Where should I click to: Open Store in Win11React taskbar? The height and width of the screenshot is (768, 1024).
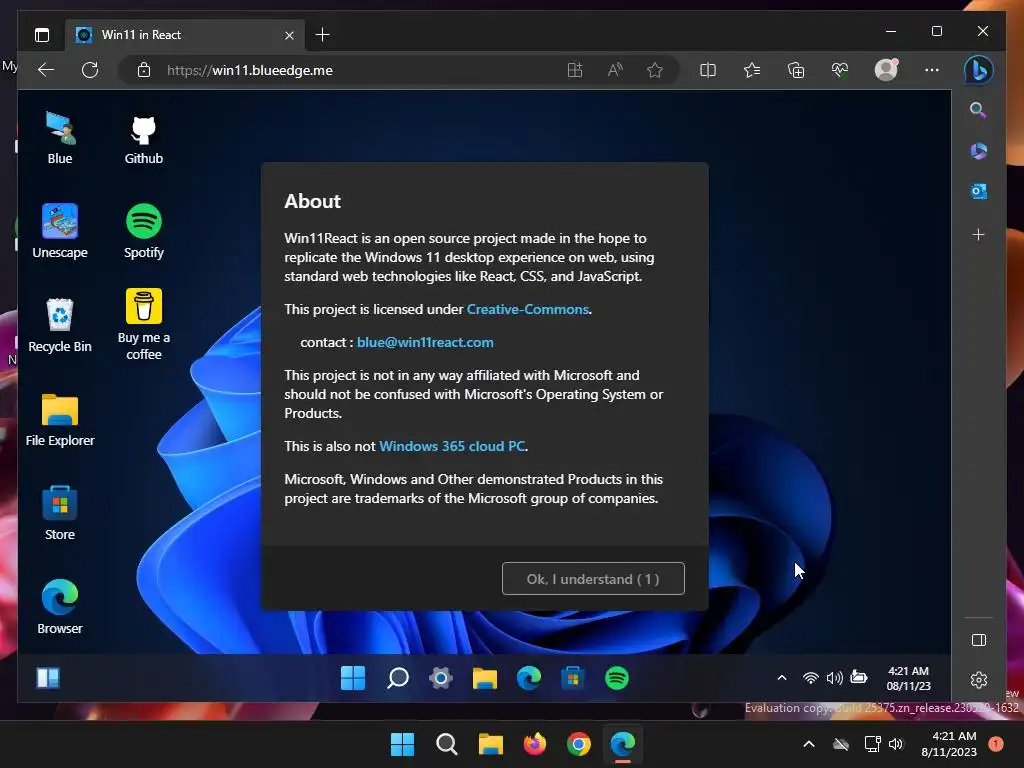tap(573, 678)
